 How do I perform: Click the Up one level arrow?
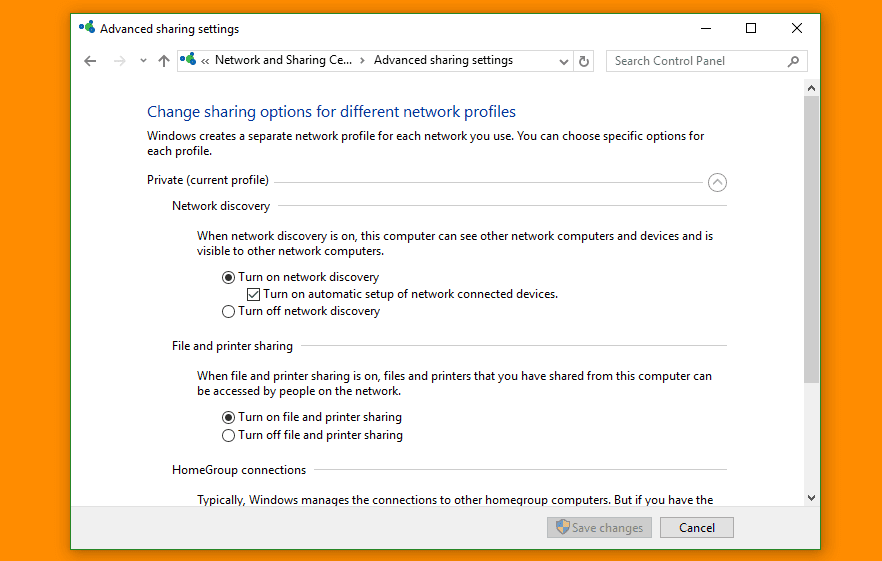[164, 61]
